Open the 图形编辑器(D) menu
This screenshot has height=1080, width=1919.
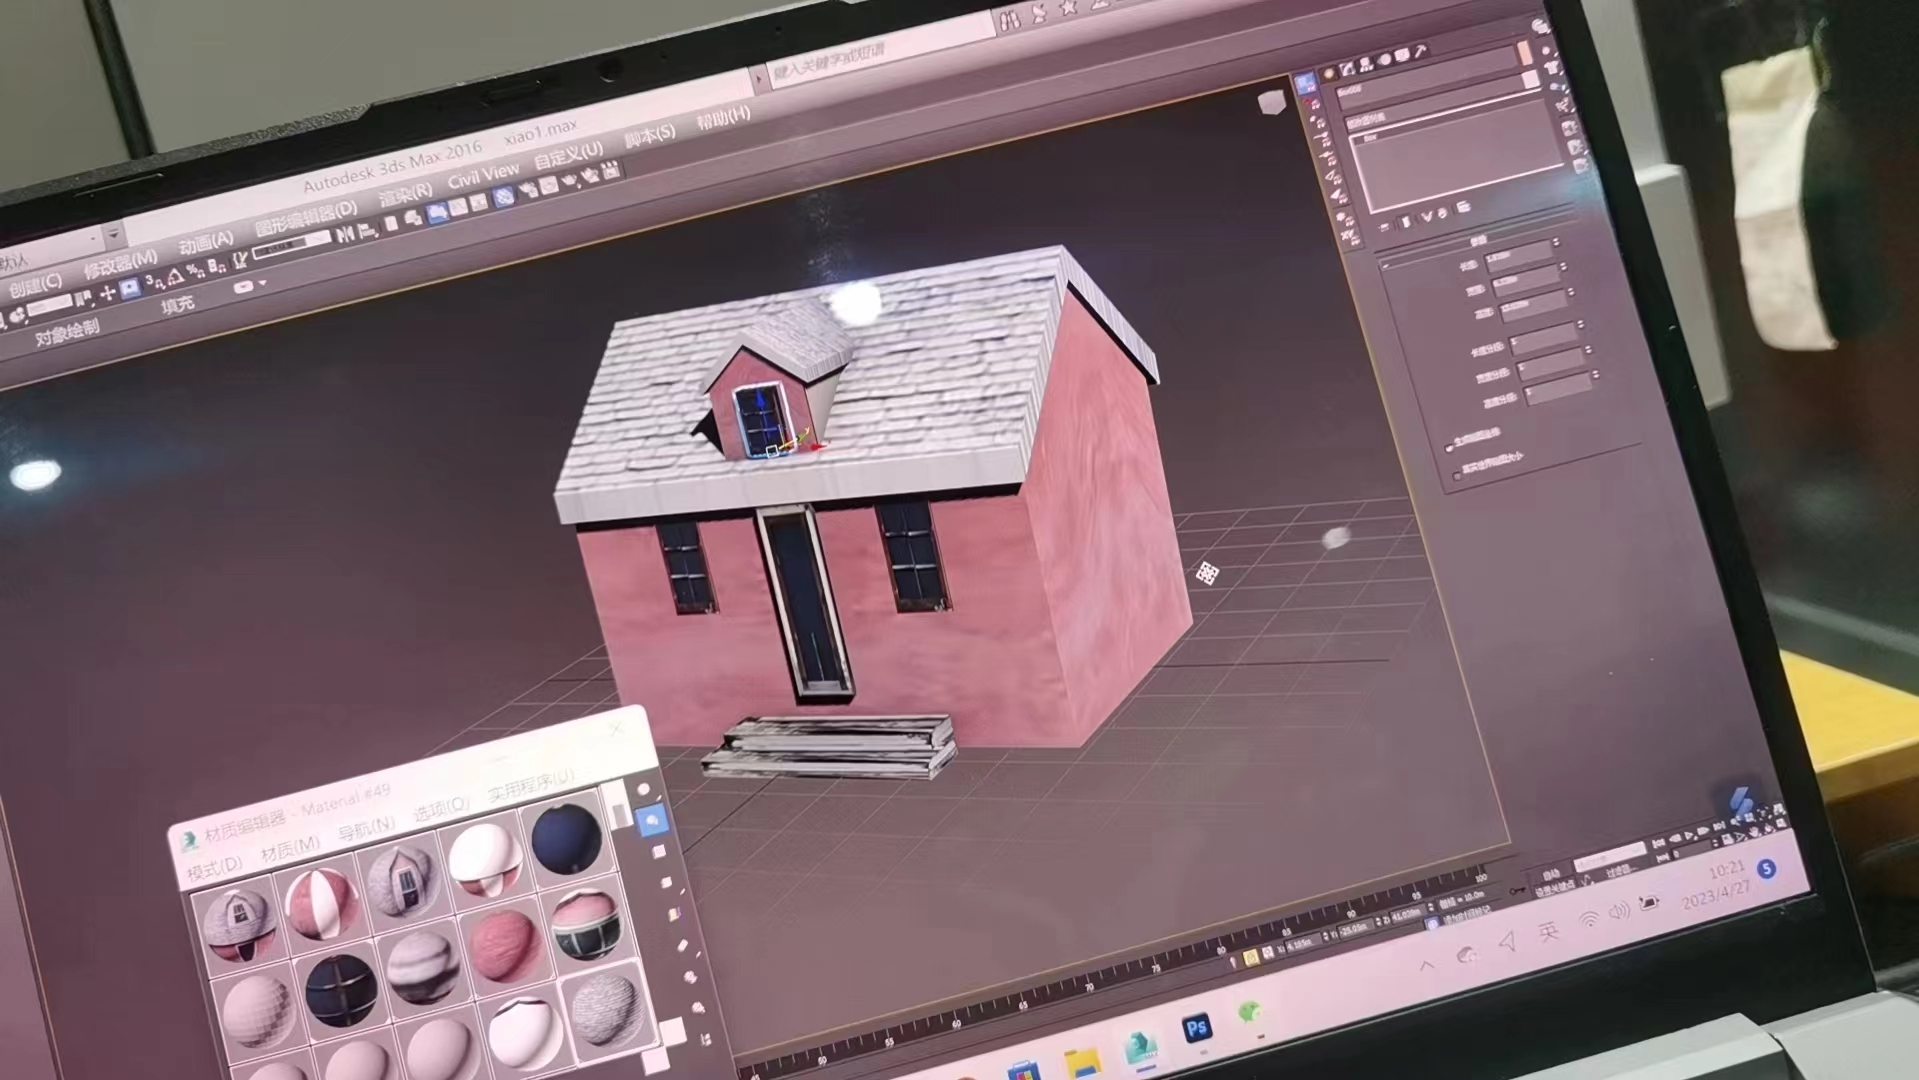306,217
